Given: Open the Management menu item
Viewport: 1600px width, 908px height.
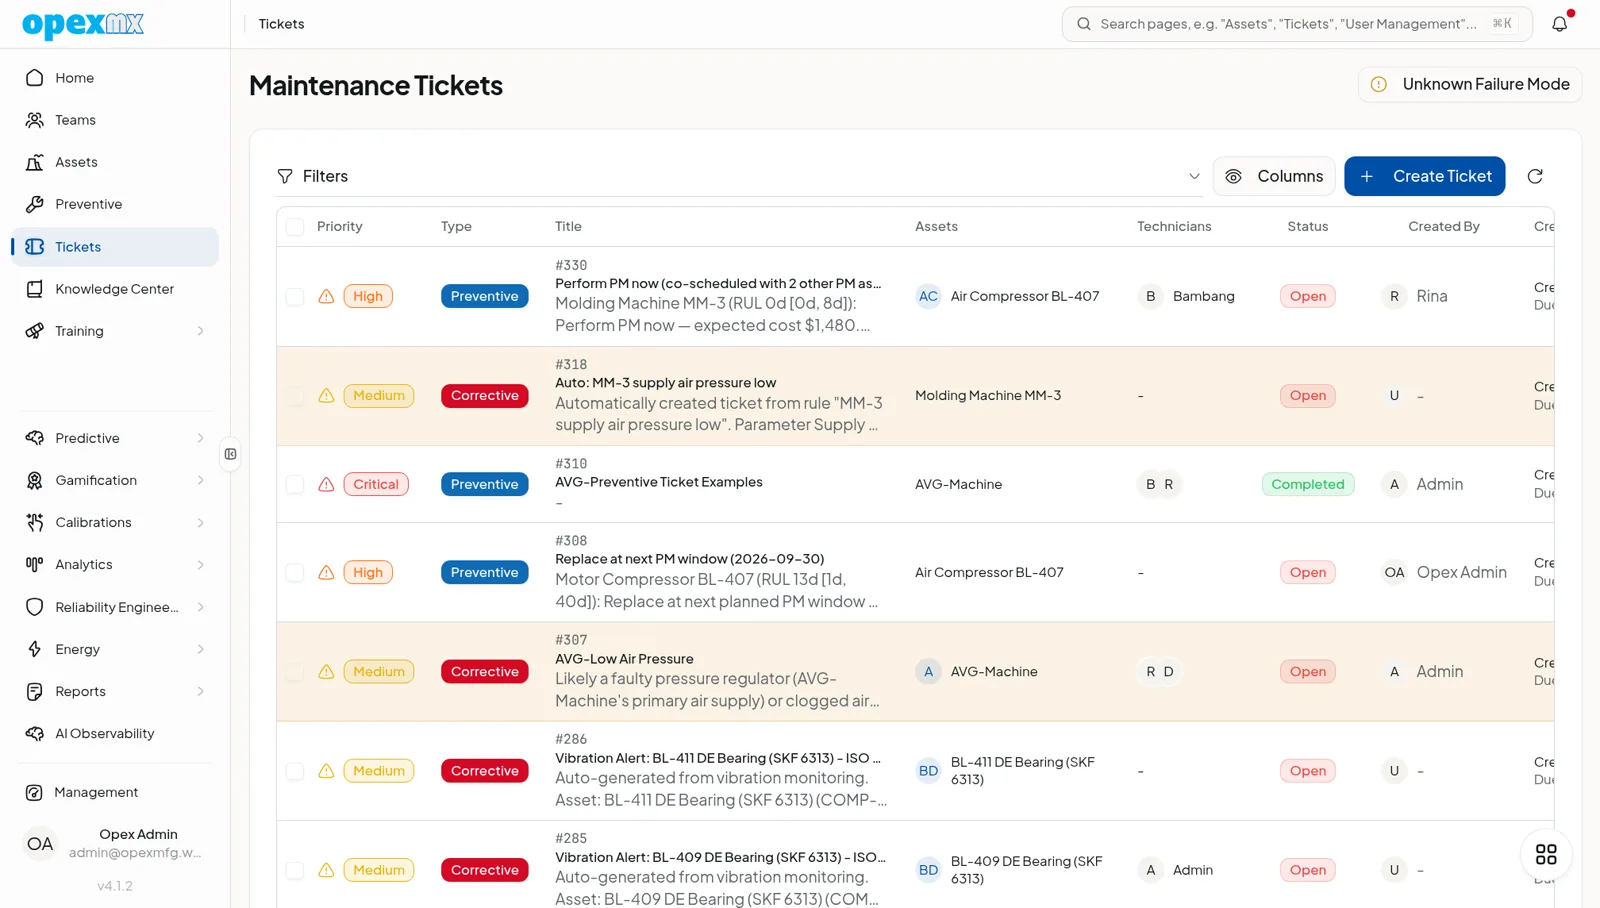Looking at the screenshot, I should pyautogui.click(x=115, y=792).
